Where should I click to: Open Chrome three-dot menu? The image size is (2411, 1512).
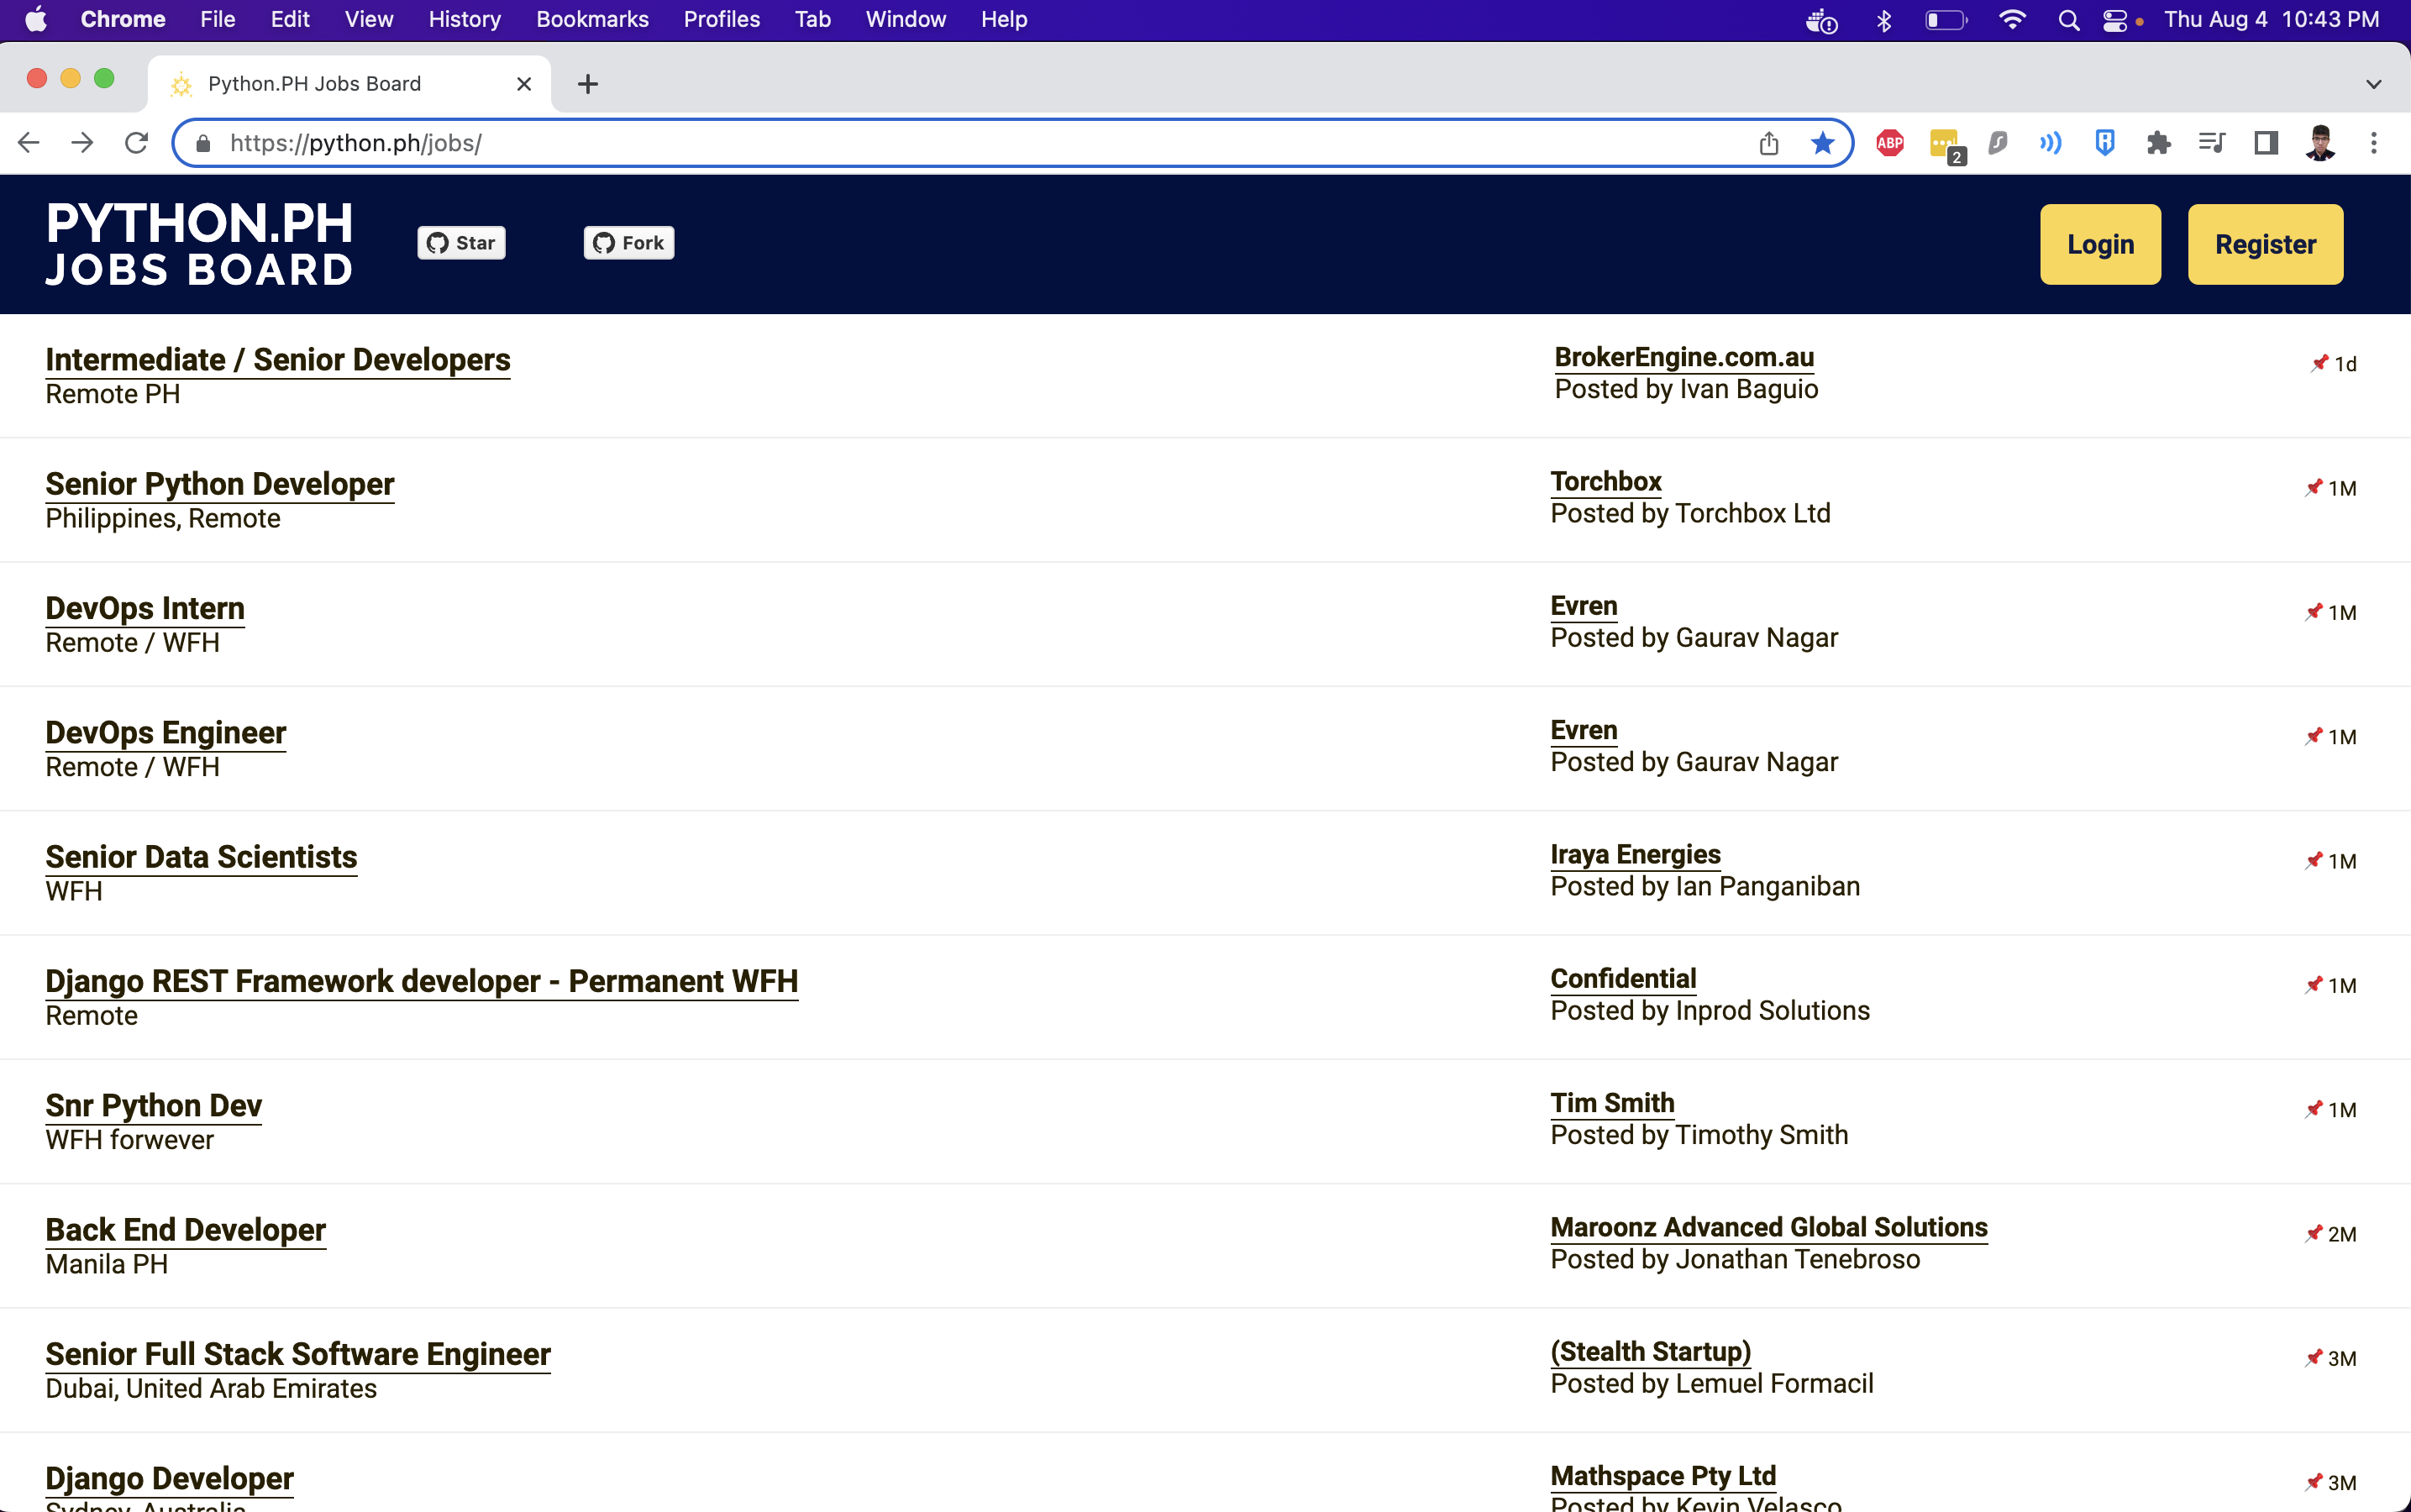pos(2373,143)
